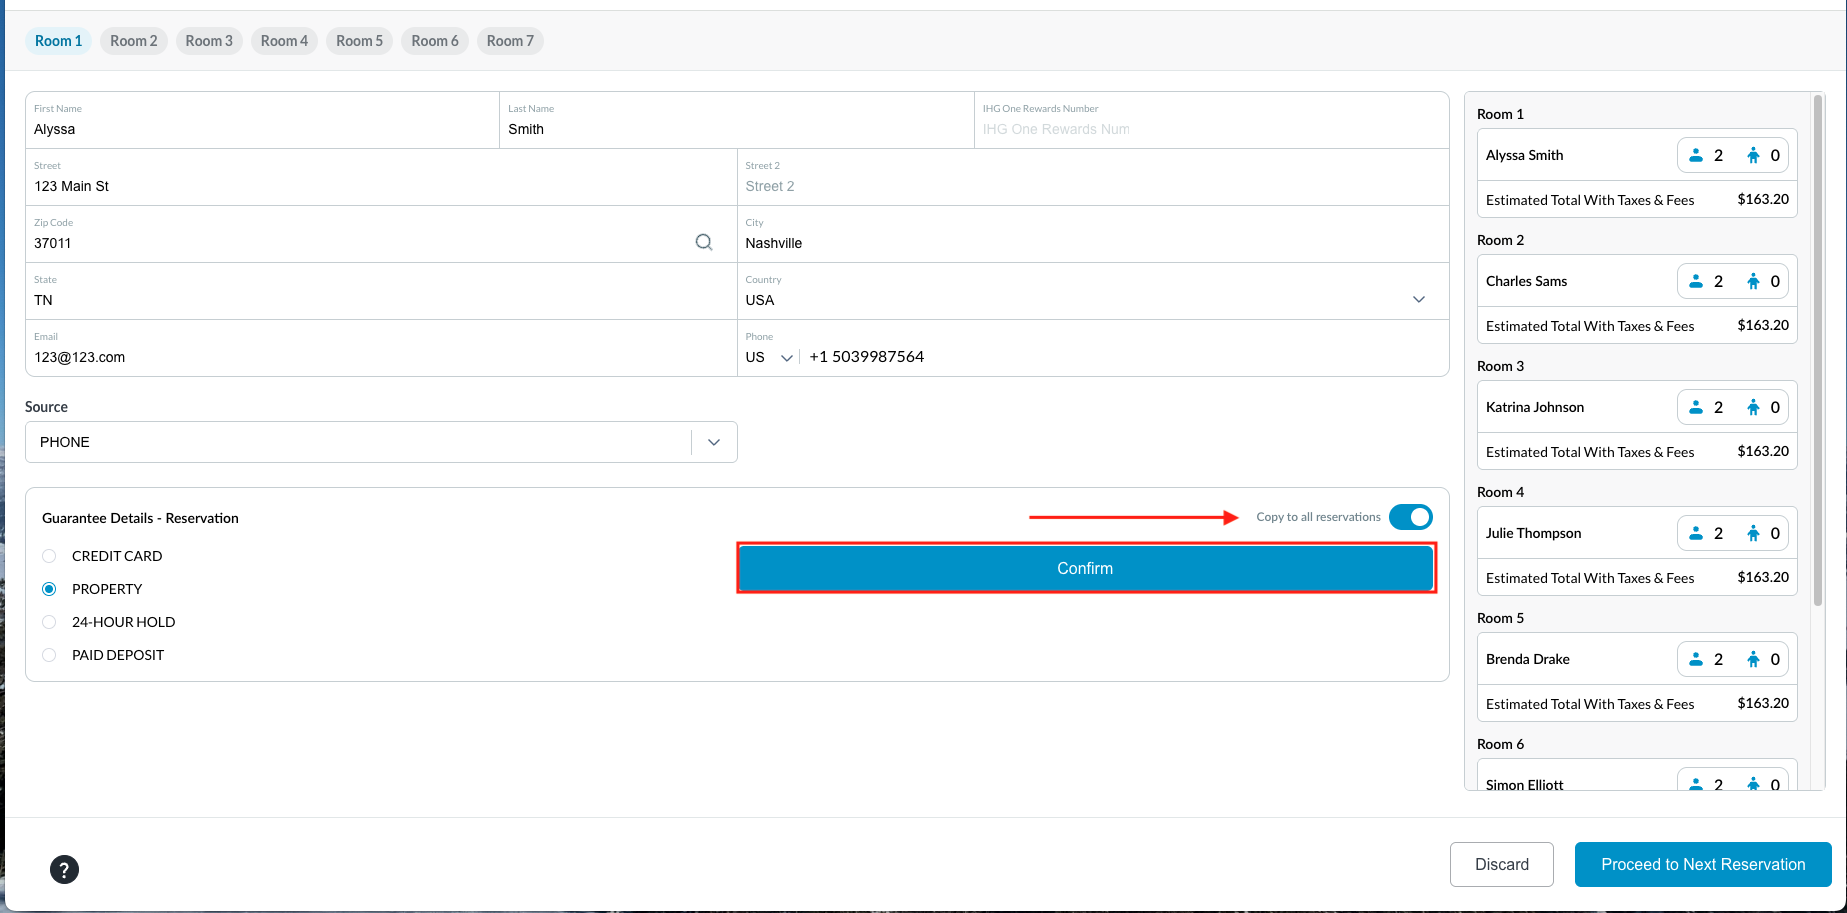This screenshot has width=1847, height=913.
Task: Click the adult guest icon for Brenda Drake
Action: pos(1696,659)
